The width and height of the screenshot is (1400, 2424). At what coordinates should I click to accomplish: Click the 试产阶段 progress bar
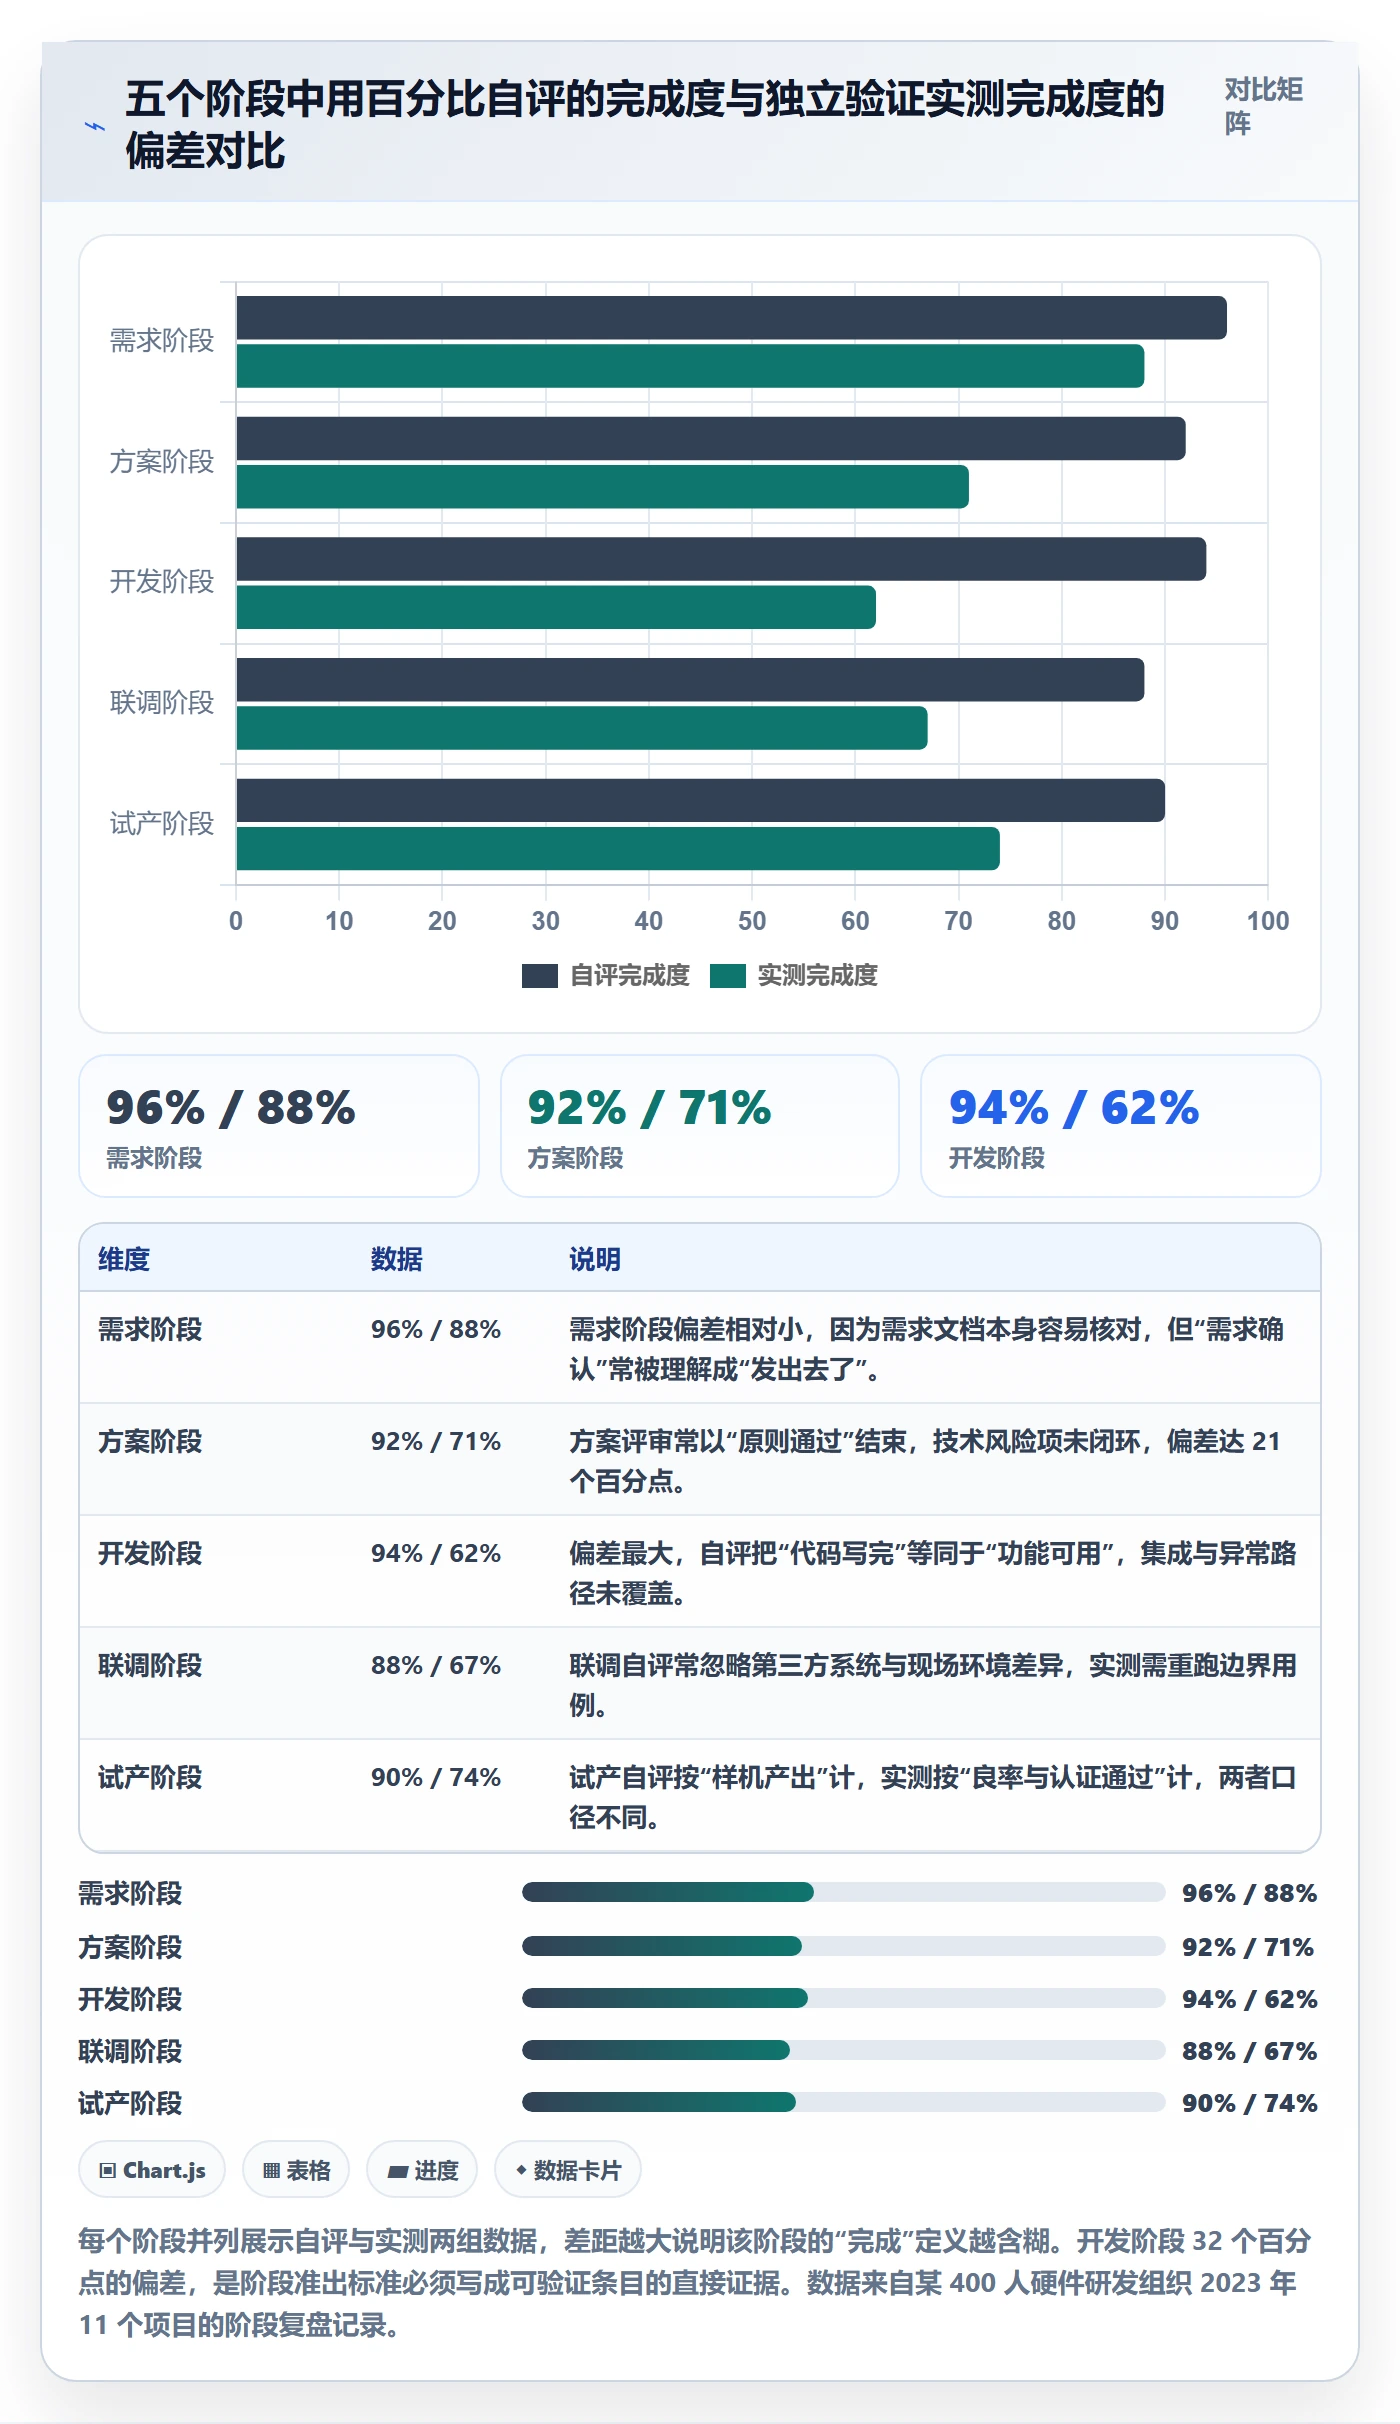click(x=843, y=2102)
